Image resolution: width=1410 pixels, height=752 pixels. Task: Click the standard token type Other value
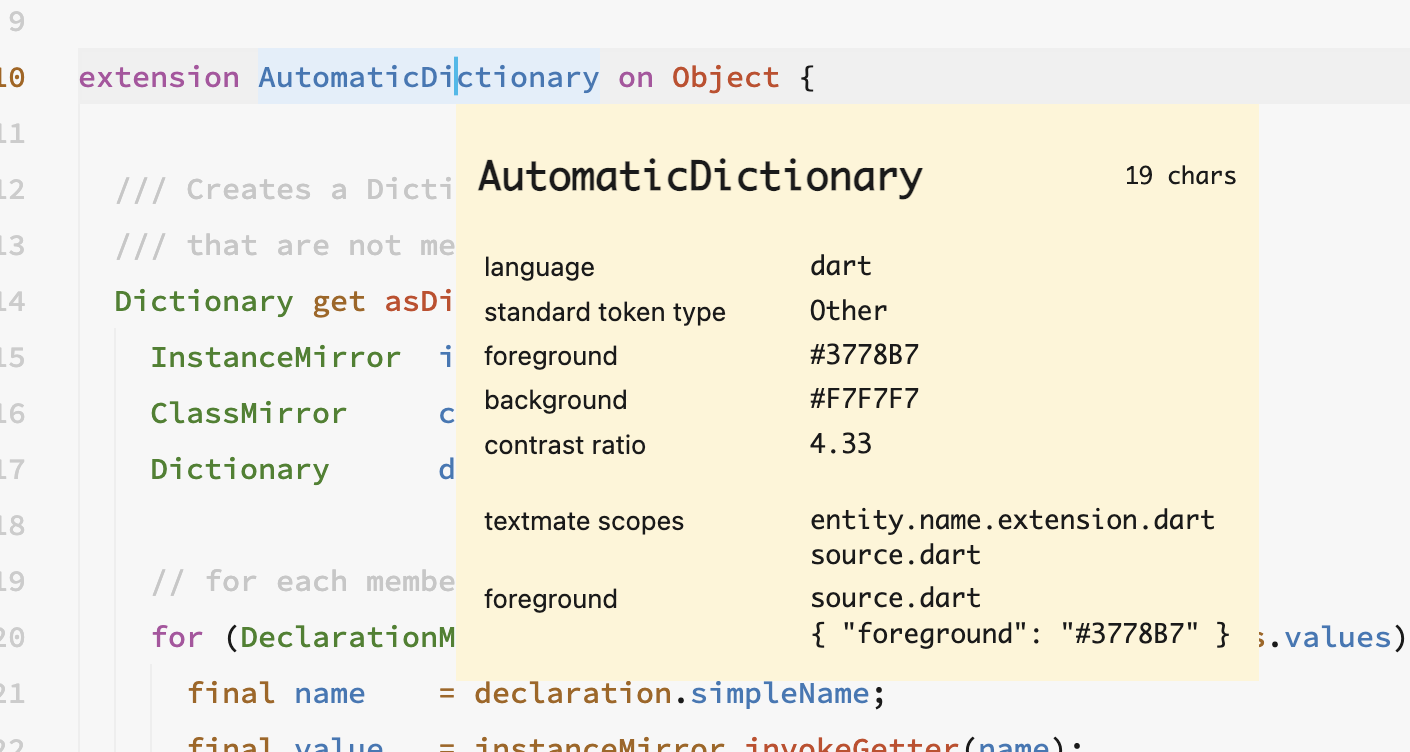tap(848, 310)
